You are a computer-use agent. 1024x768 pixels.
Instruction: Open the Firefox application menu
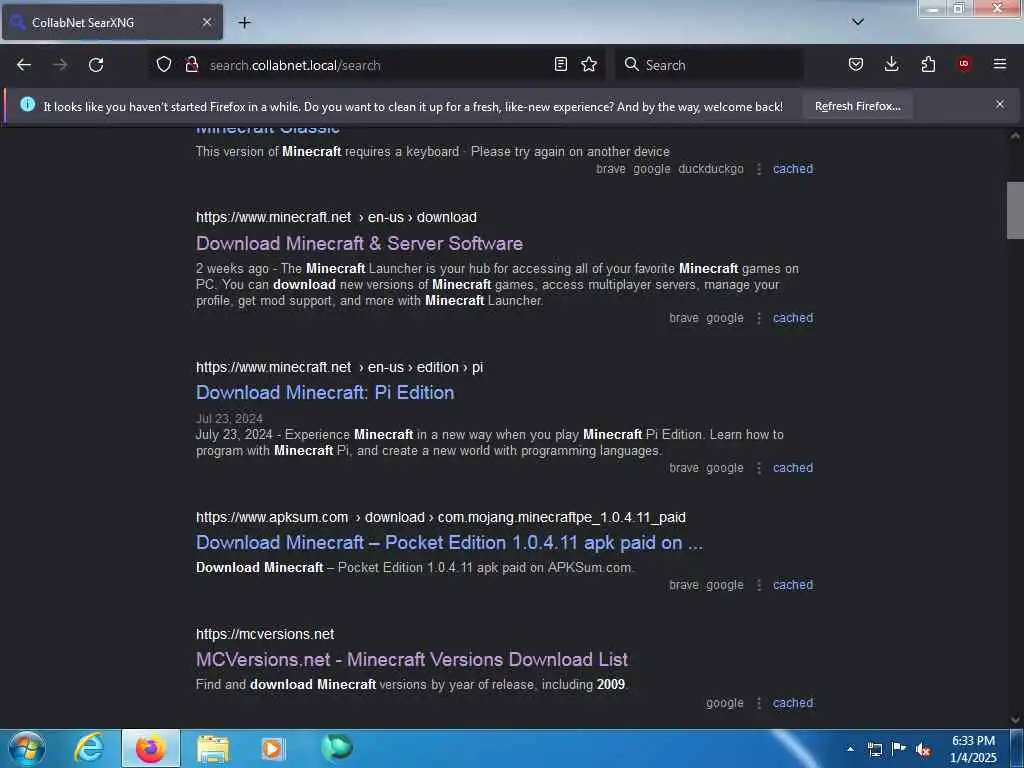tap(1000, 64)
